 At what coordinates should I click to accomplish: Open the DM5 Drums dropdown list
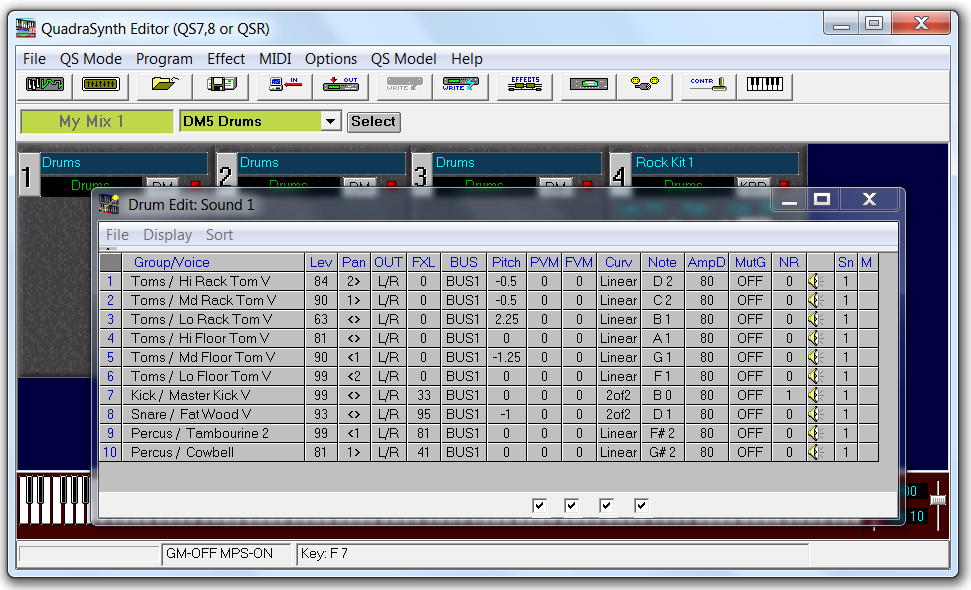[331, 122]
